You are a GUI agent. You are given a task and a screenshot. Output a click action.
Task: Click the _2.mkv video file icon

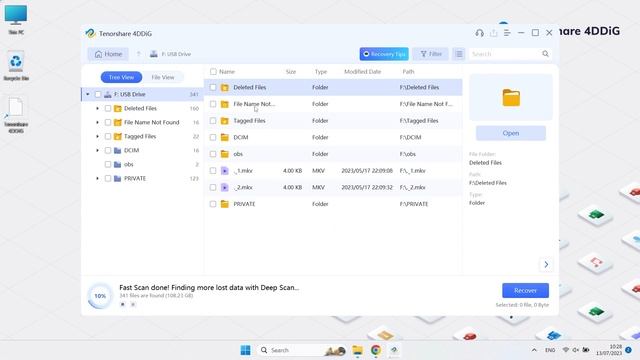[x=224, y=187]
